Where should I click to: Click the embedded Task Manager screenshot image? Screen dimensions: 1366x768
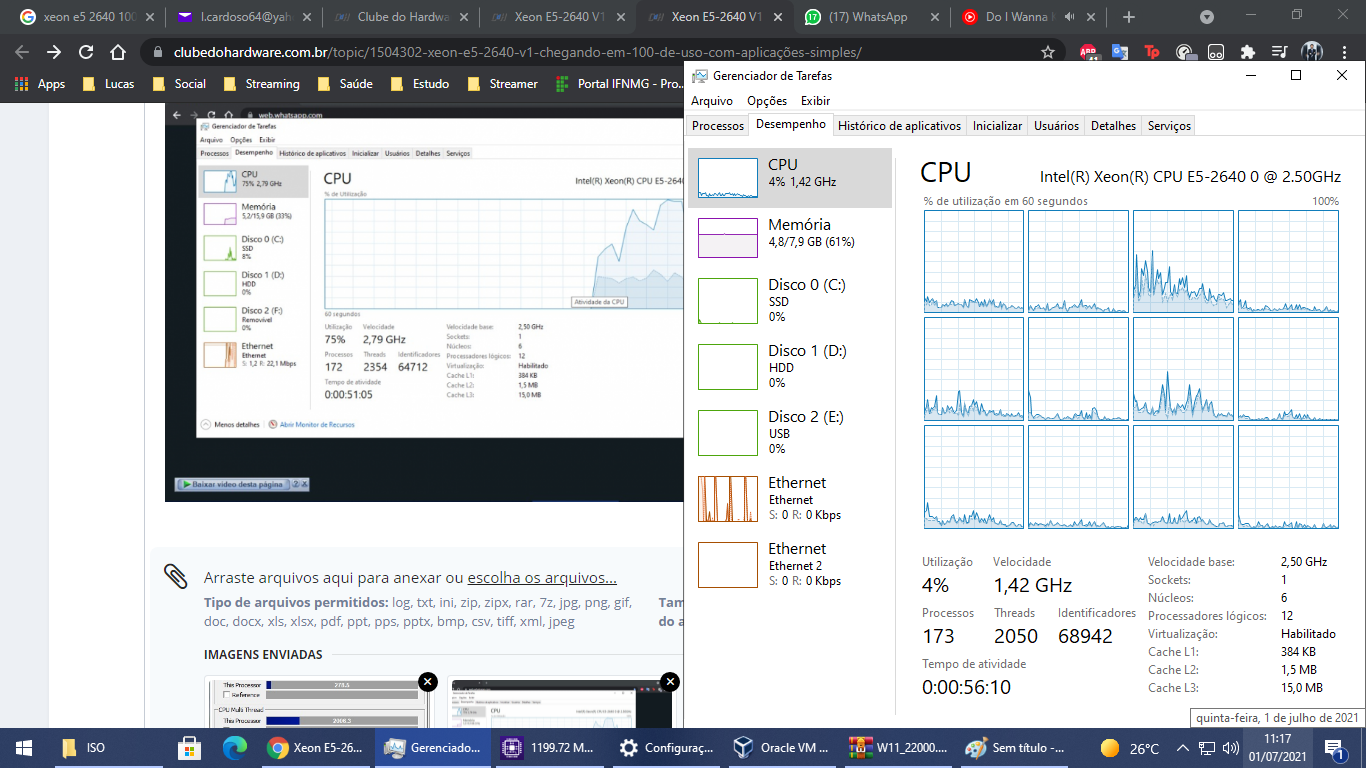[425, 300]
